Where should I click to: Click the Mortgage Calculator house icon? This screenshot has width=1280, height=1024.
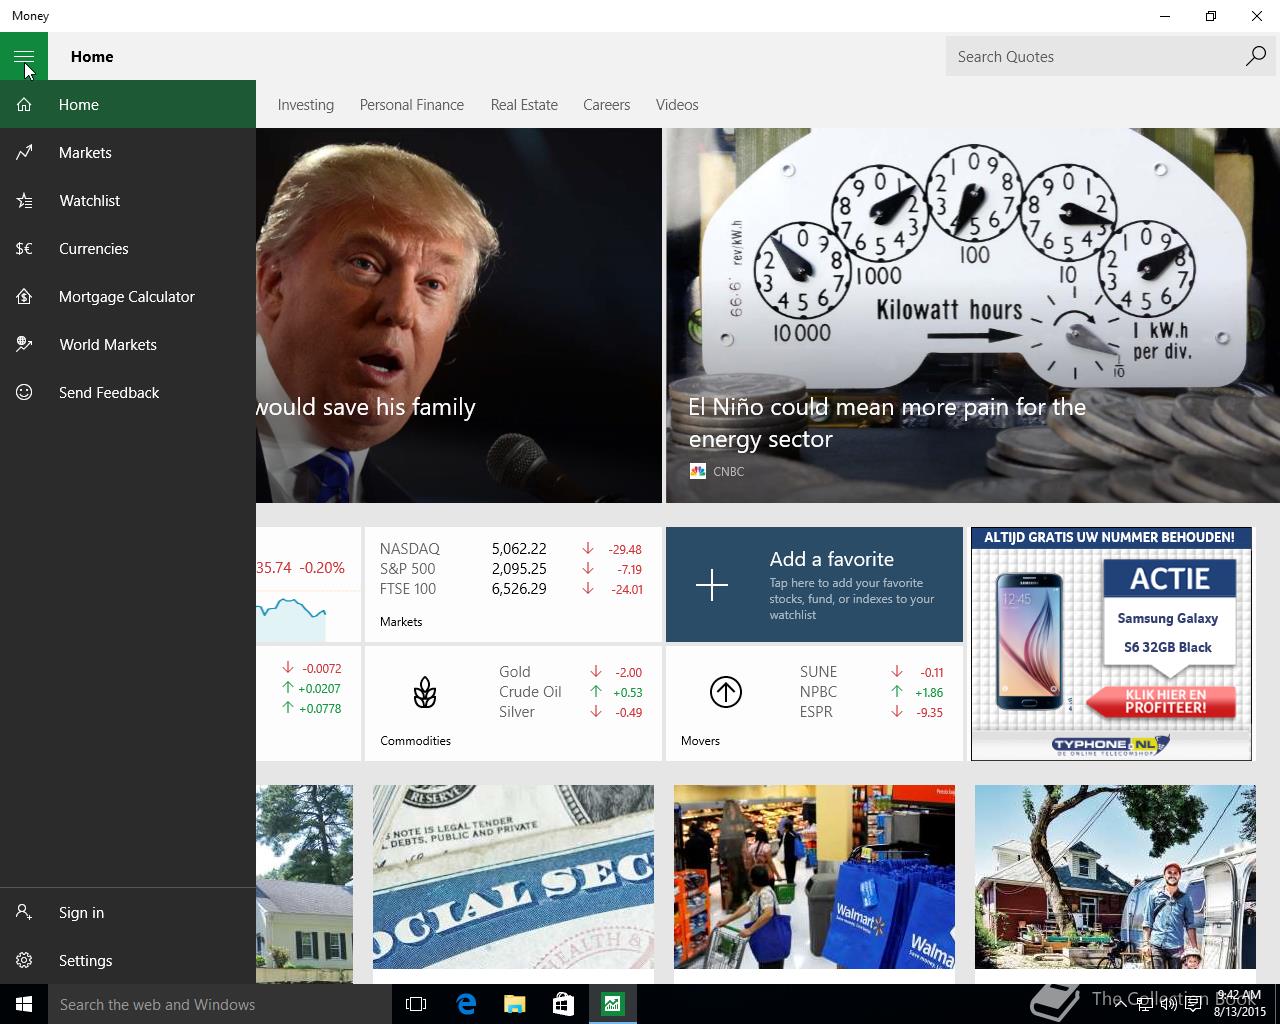(24, 296)
